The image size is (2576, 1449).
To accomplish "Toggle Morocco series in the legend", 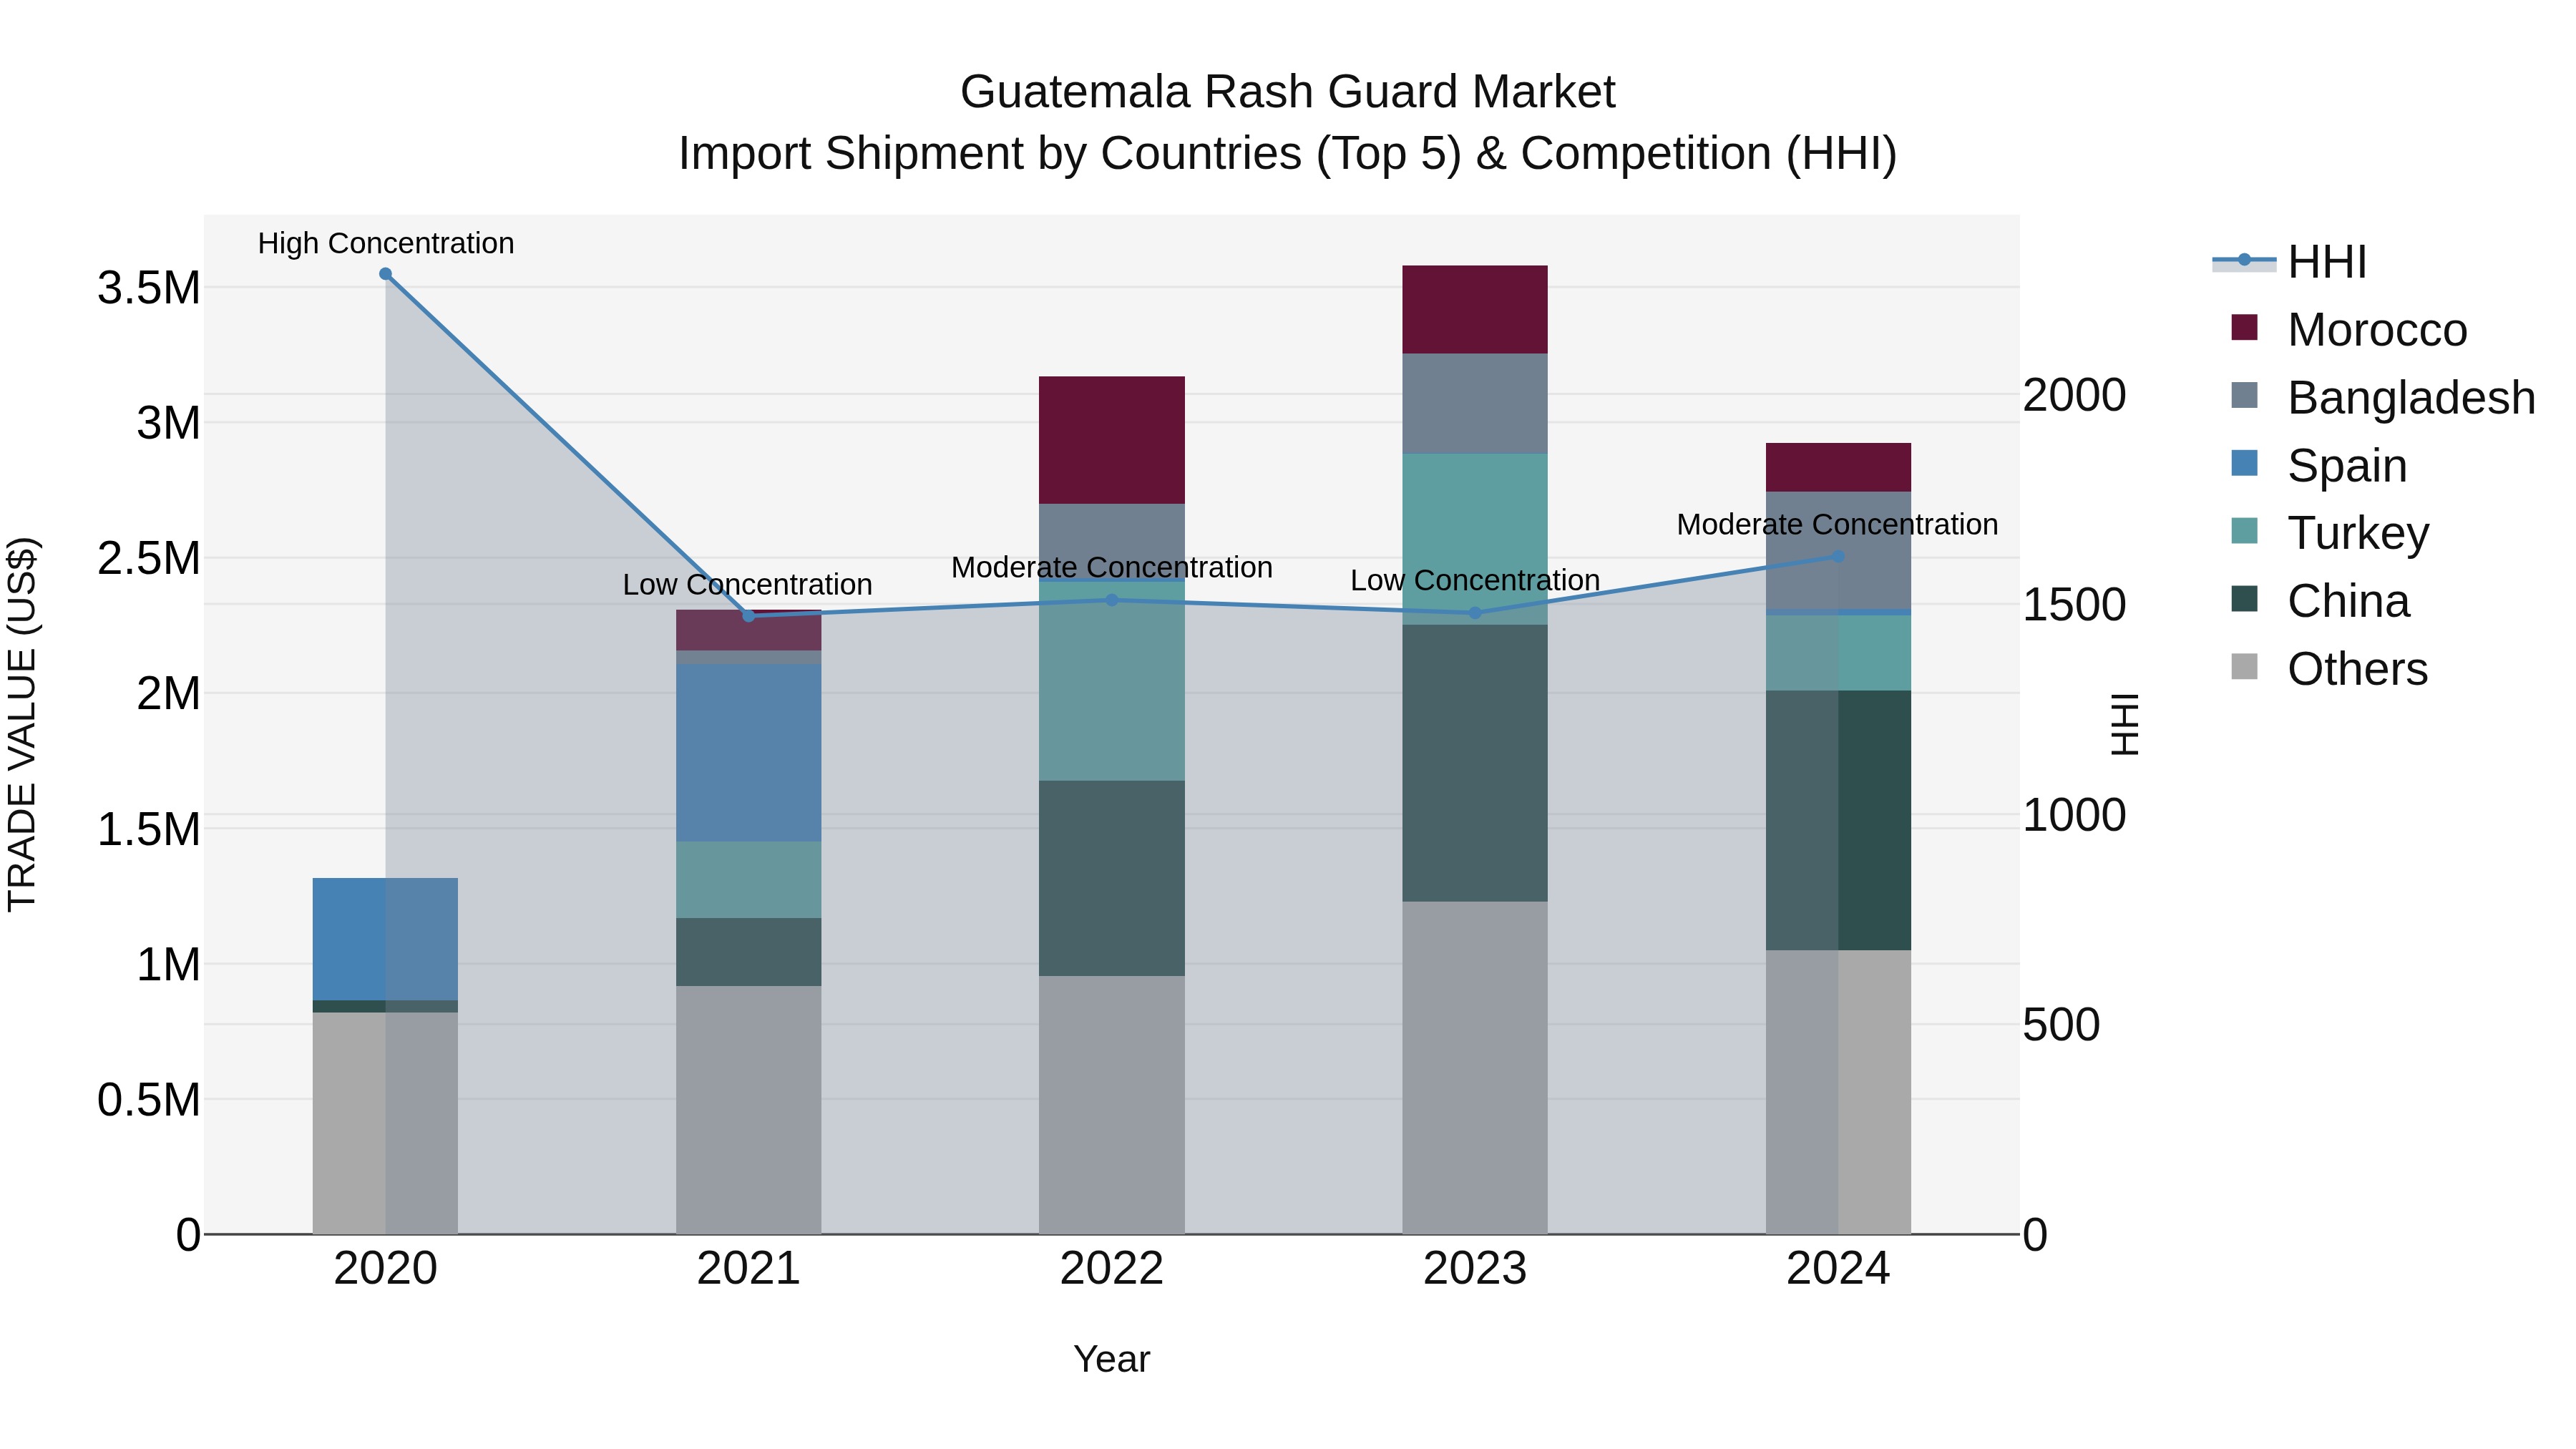I will click(x=2349, y=329).
